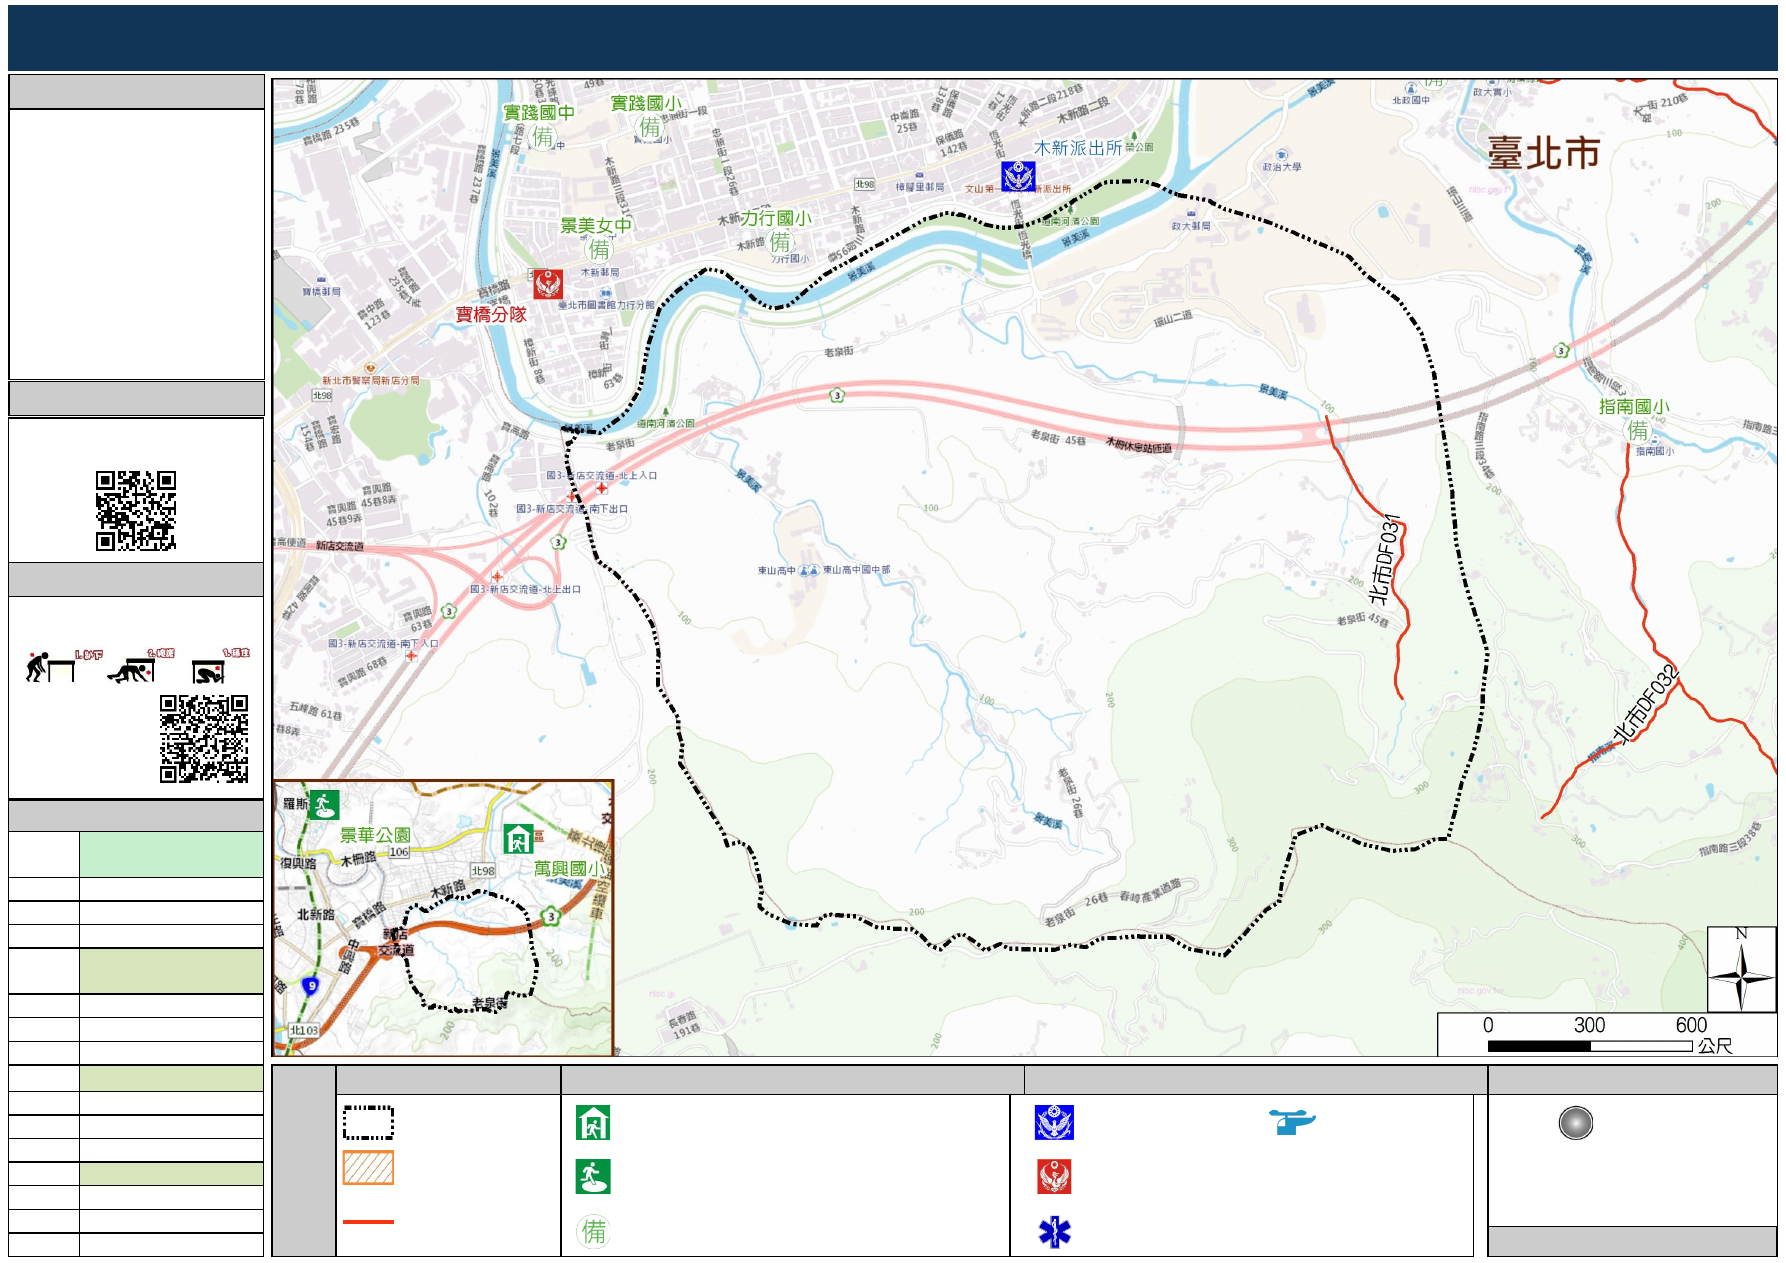Image resolution: width=1786 pixels, height=1263 pixels.
Task: Click the running-person outdoor shelter legend icon
Action: 593,1177
